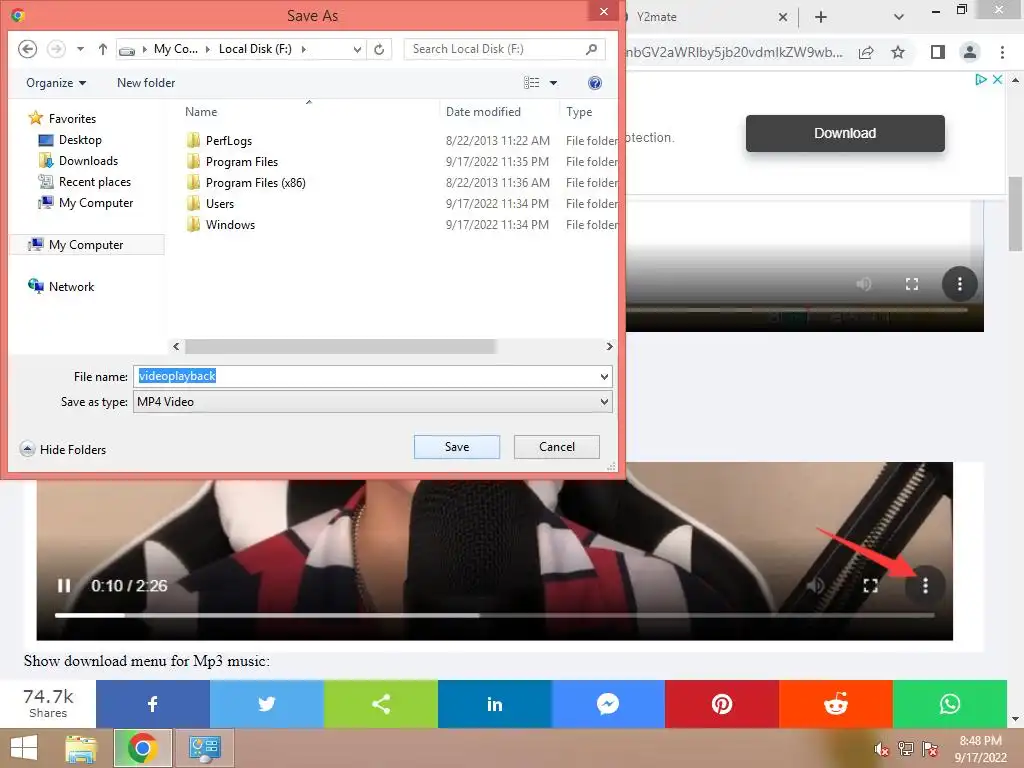Open recent locations dropdown beside navigation arrows
Screen dimensions: 1024x768
click(x=80, y=49)
